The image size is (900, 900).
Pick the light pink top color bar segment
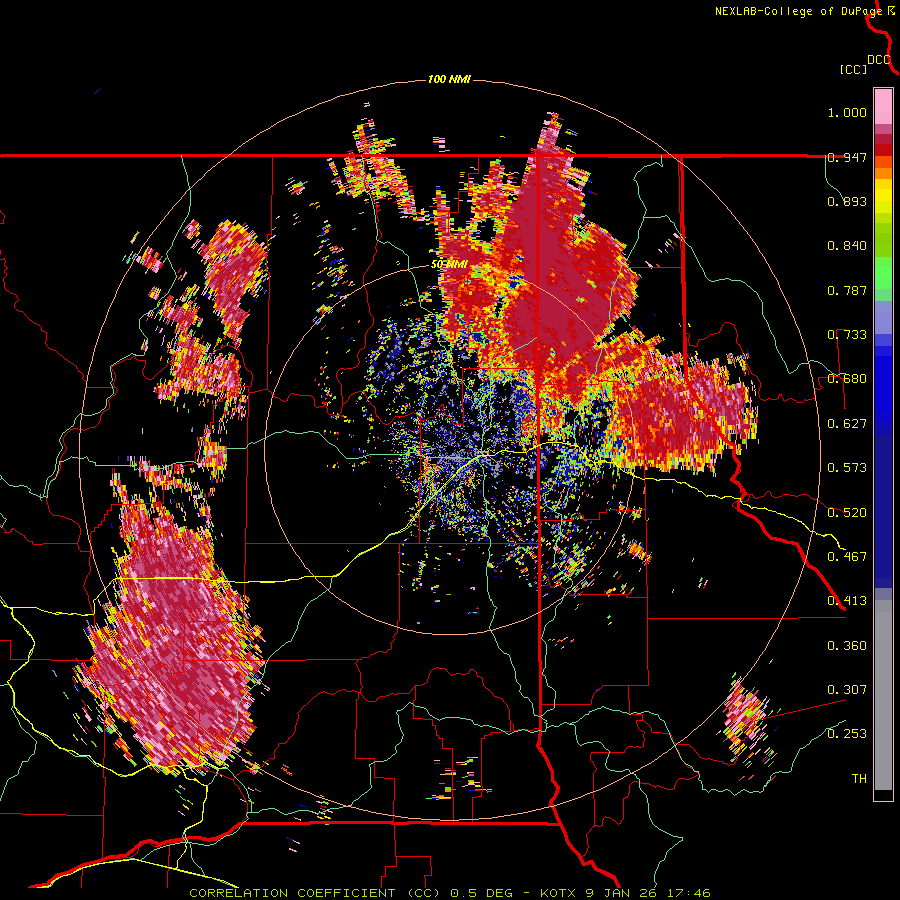point(883,106)
